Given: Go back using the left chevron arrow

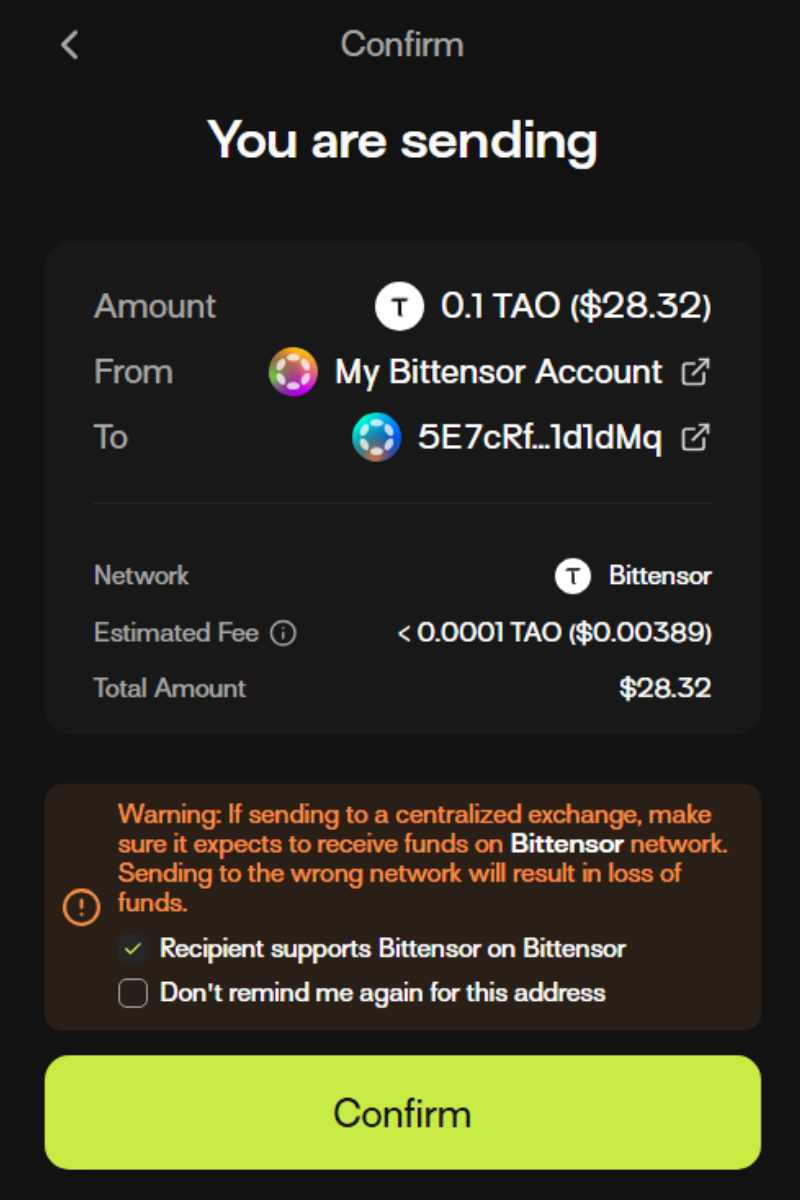Looking at the screenshot, I should 69,45.
